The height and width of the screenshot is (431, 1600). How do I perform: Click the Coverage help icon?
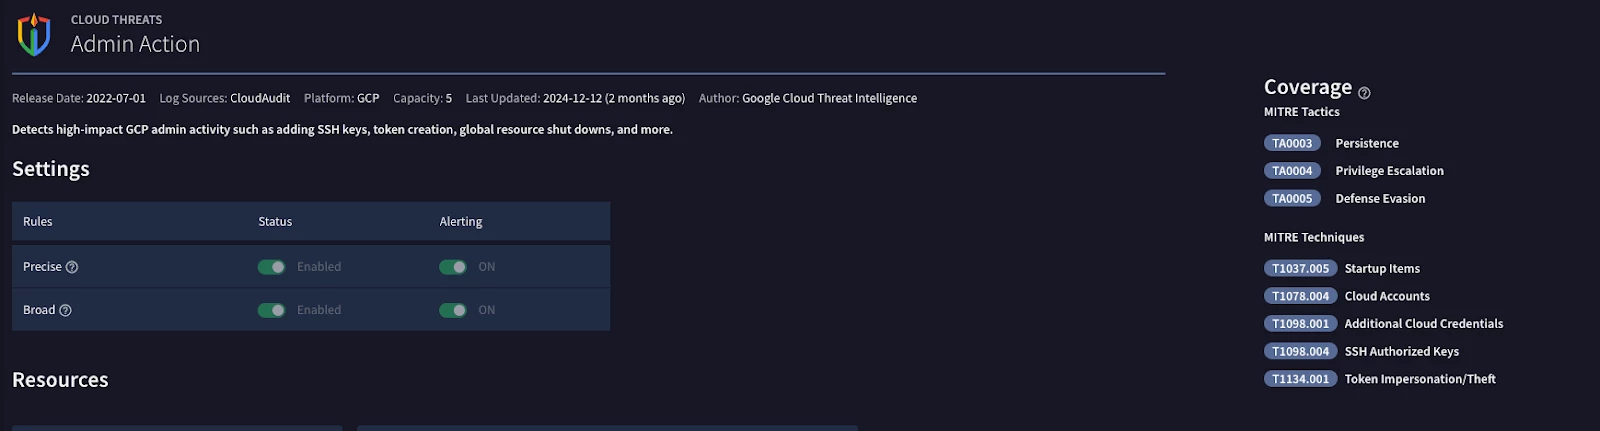pyautogui.click(x=1364, y=93)
